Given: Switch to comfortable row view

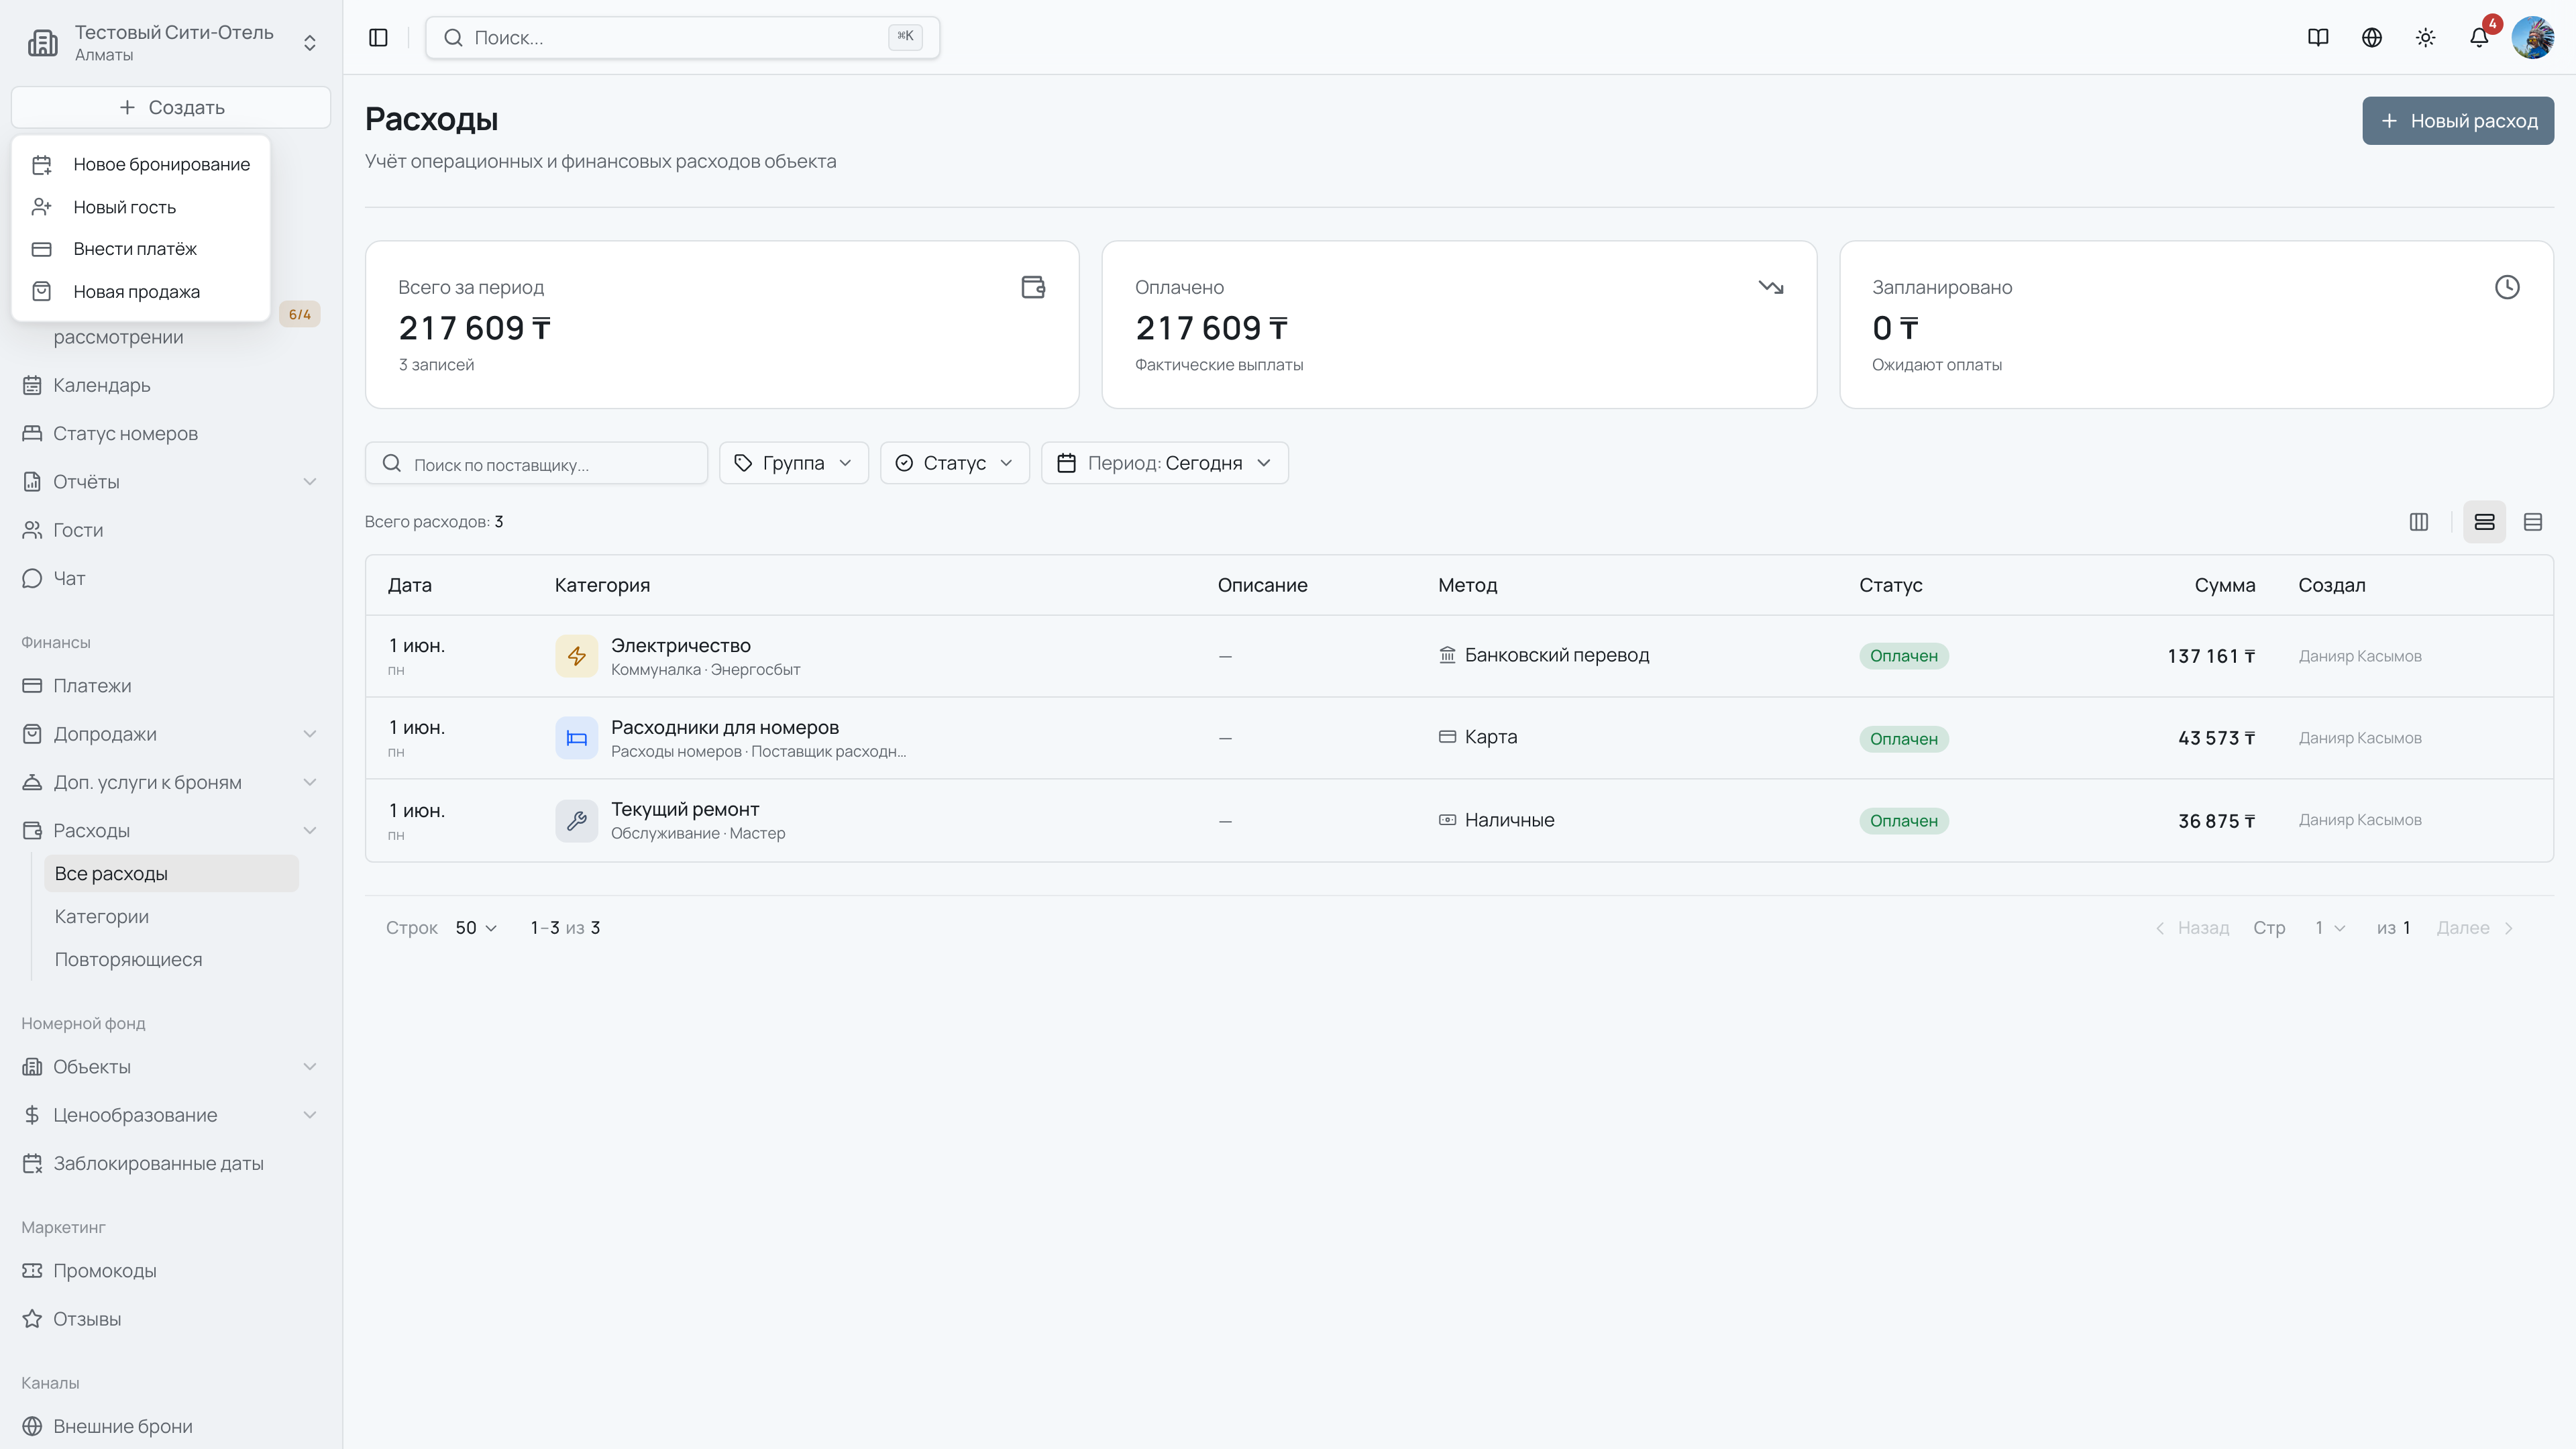Looking at the screenshot, I should tap(2484, 522).
